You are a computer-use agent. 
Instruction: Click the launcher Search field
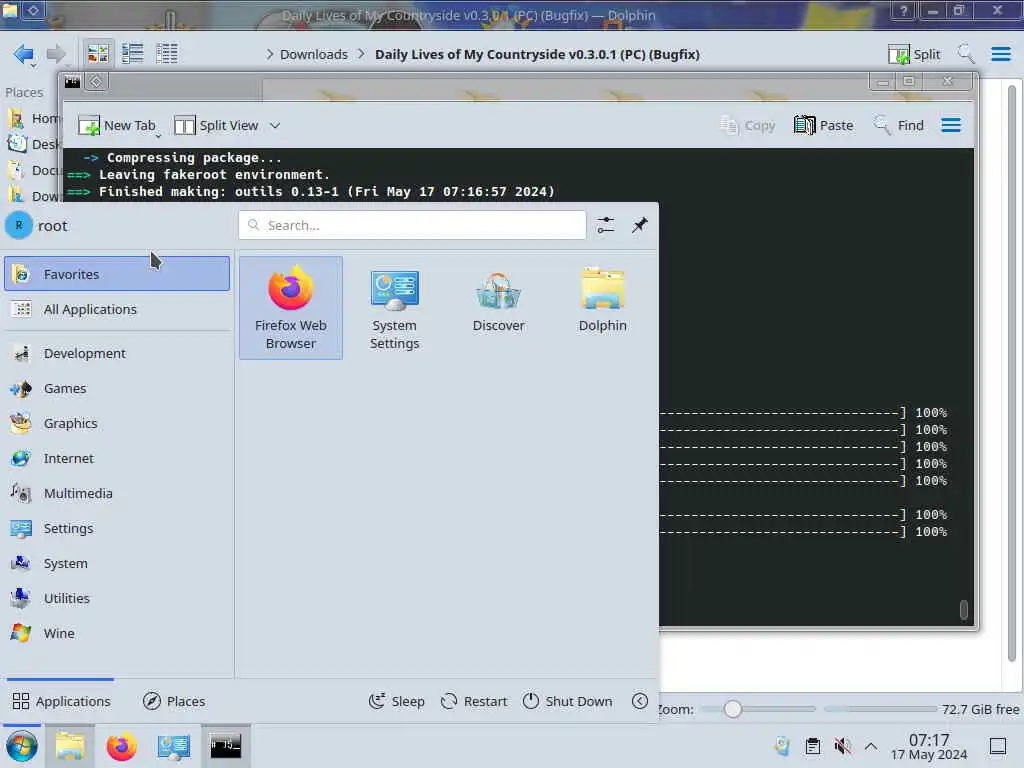click(x=412, y=225)
